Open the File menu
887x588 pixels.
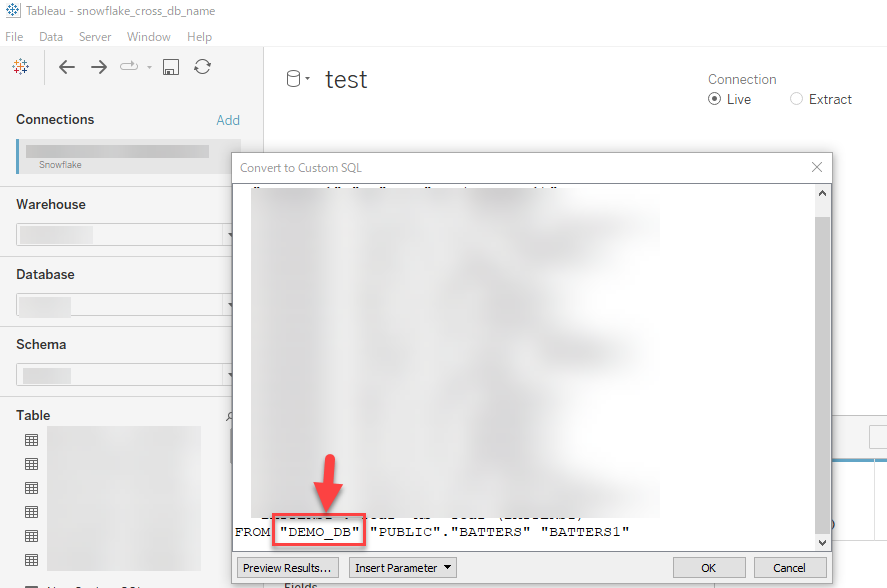tap(14, 37)
